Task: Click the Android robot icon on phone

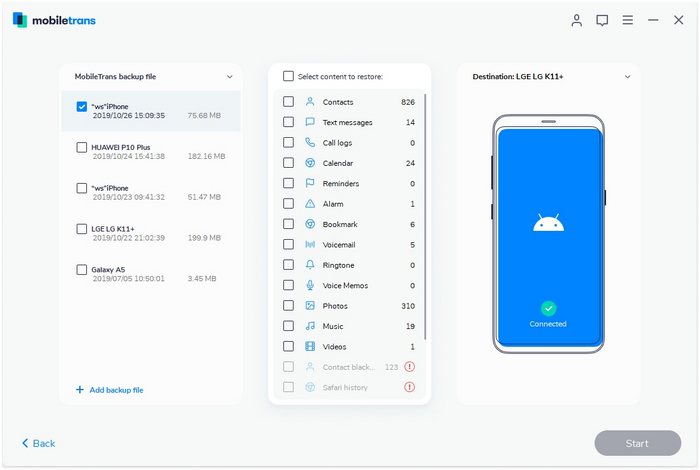Action: pos(548,222)
